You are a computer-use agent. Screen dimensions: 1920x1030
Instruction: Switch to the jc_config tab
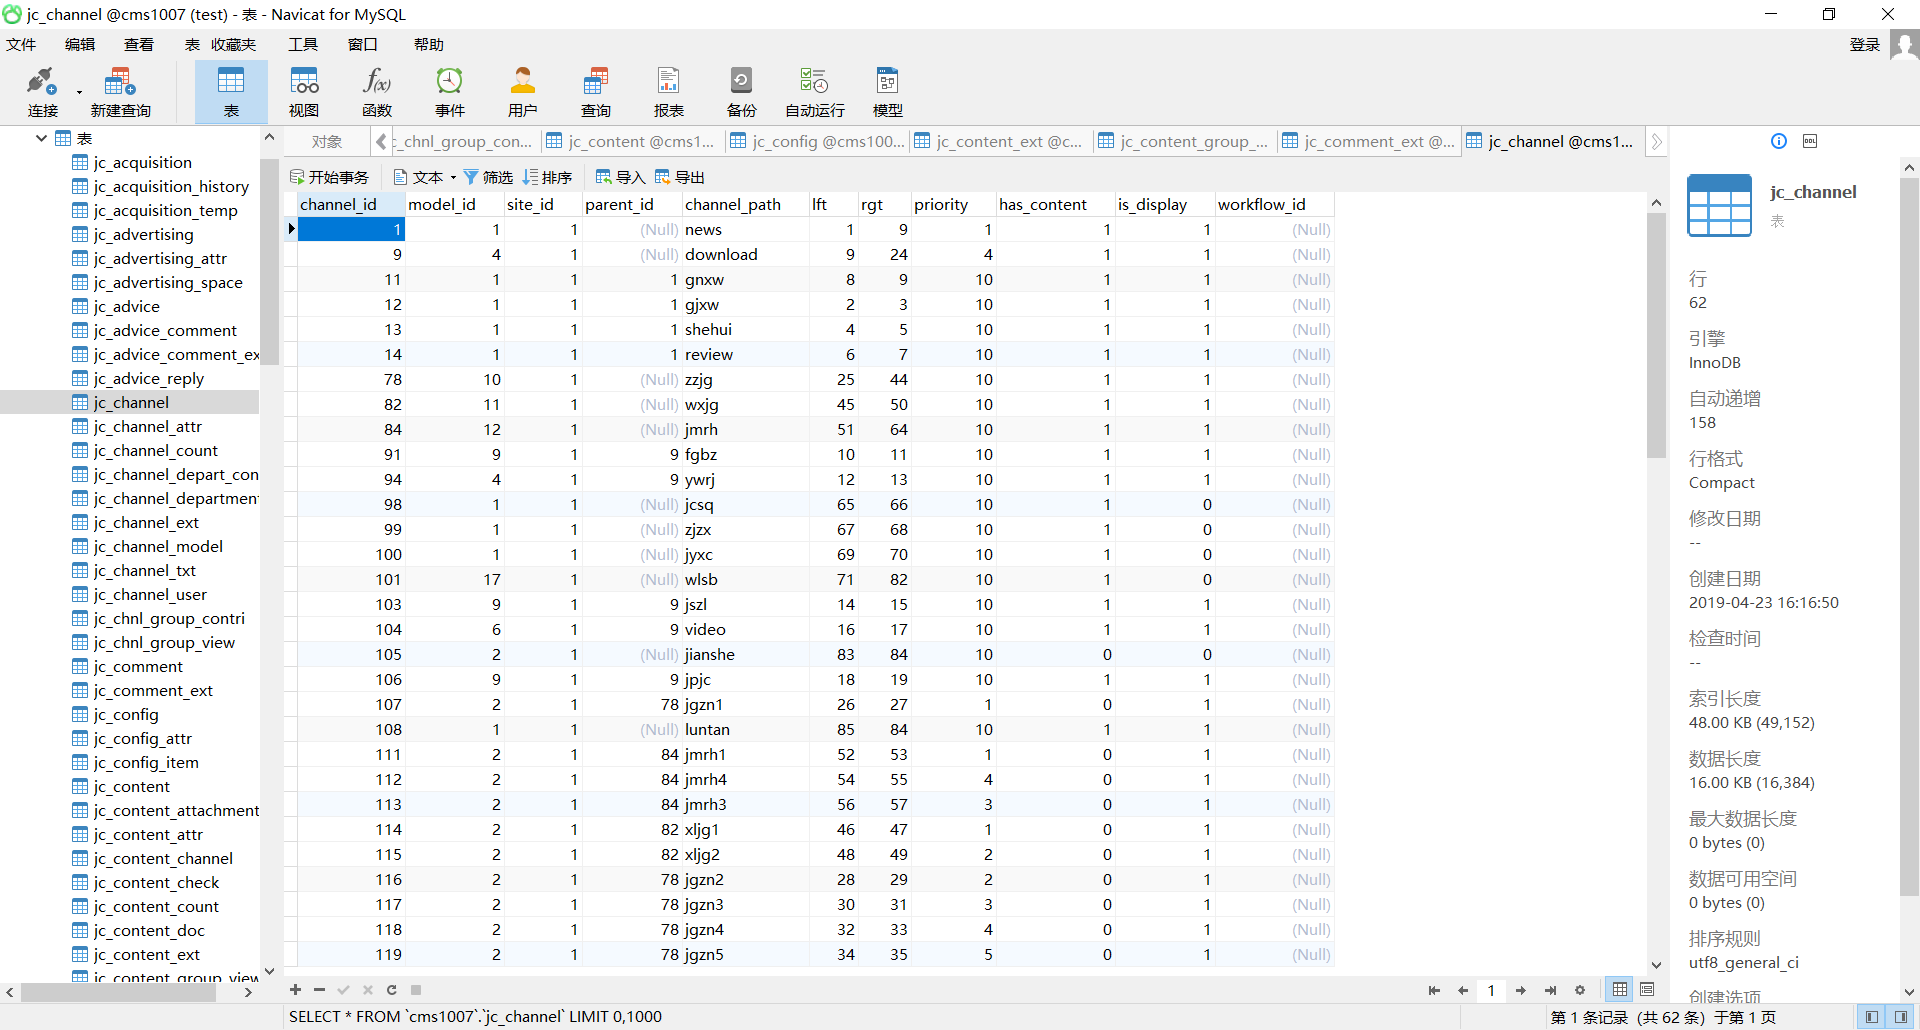(x=817, y=142)
